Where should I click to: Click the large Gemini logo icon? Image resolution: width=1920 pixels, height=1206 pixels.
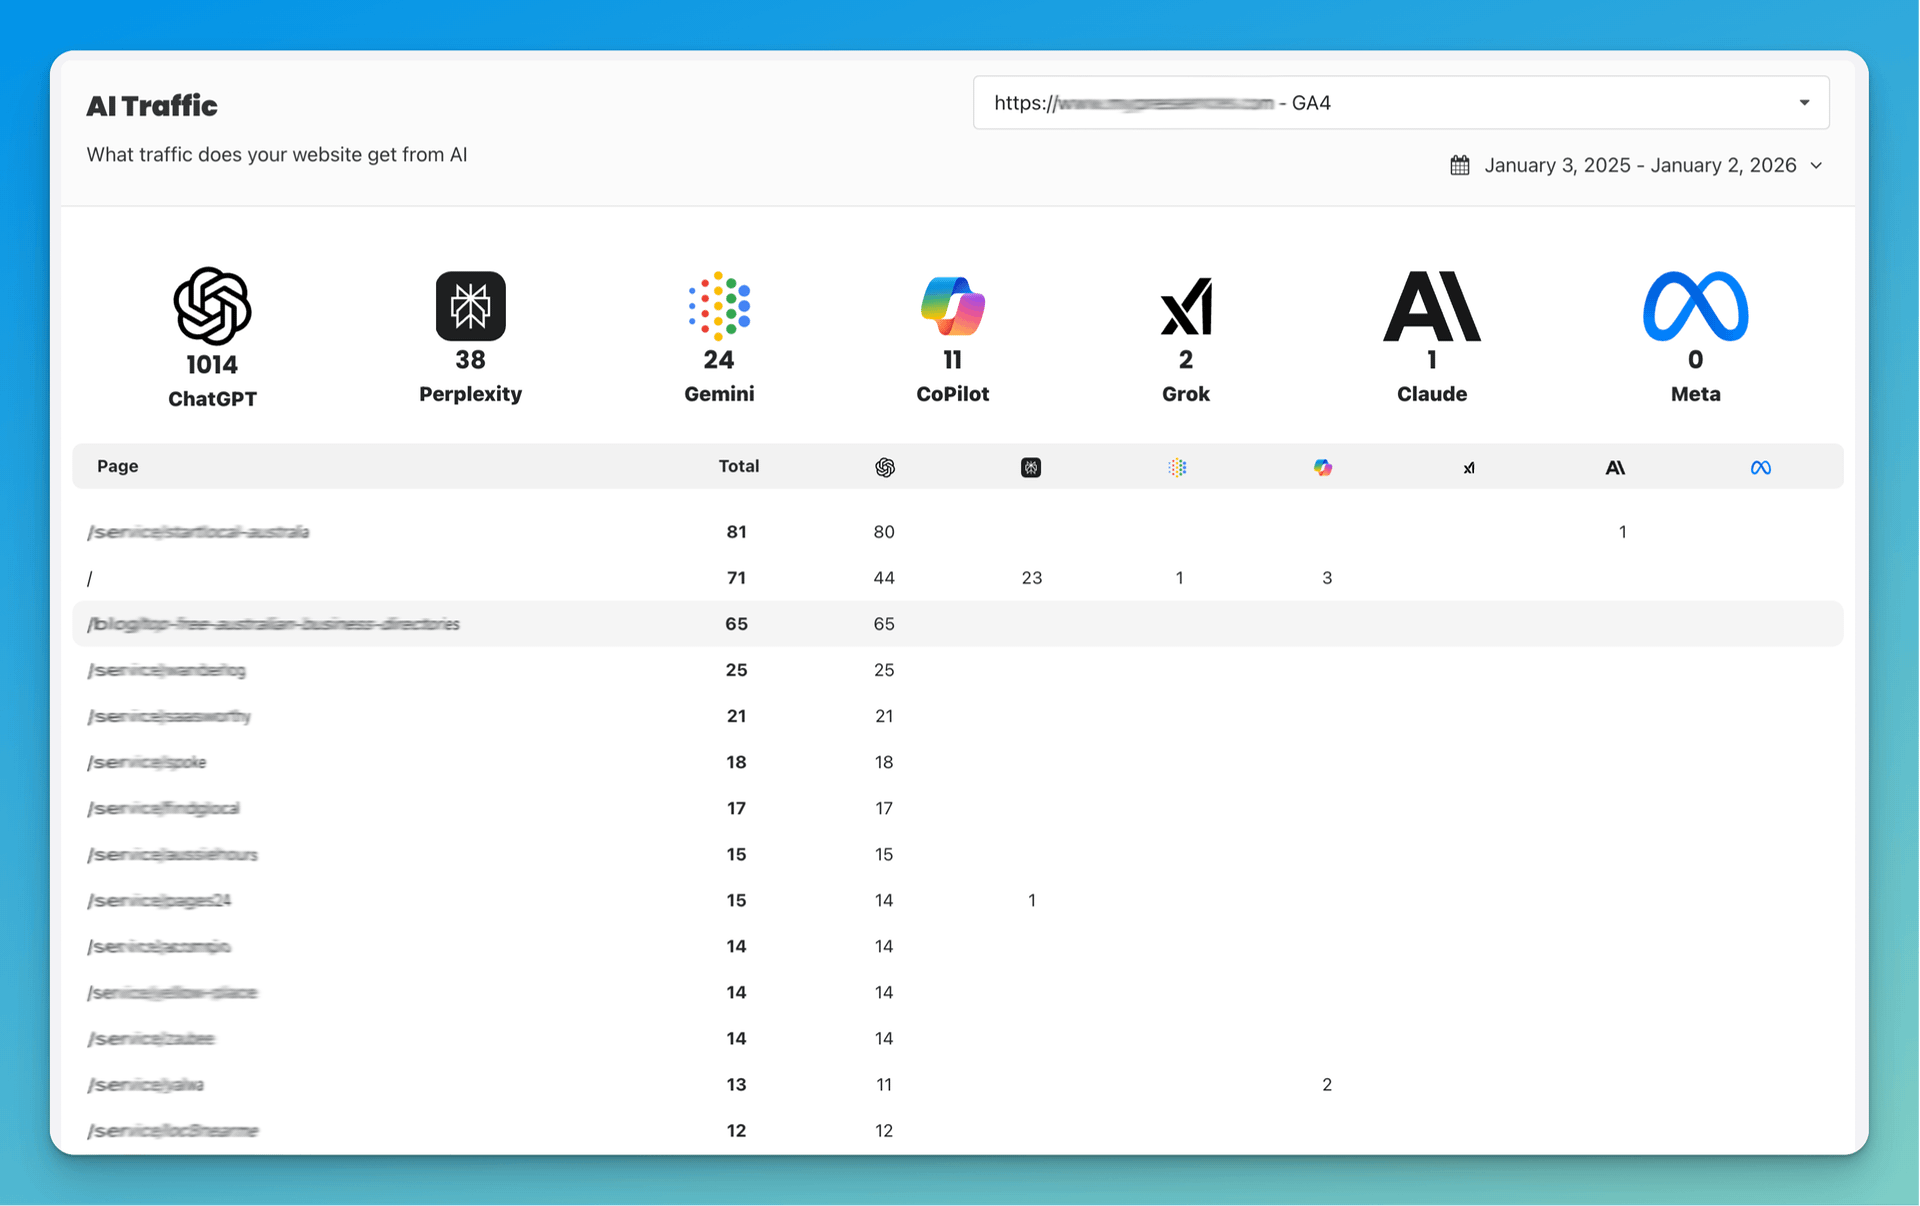pos(719,305)
